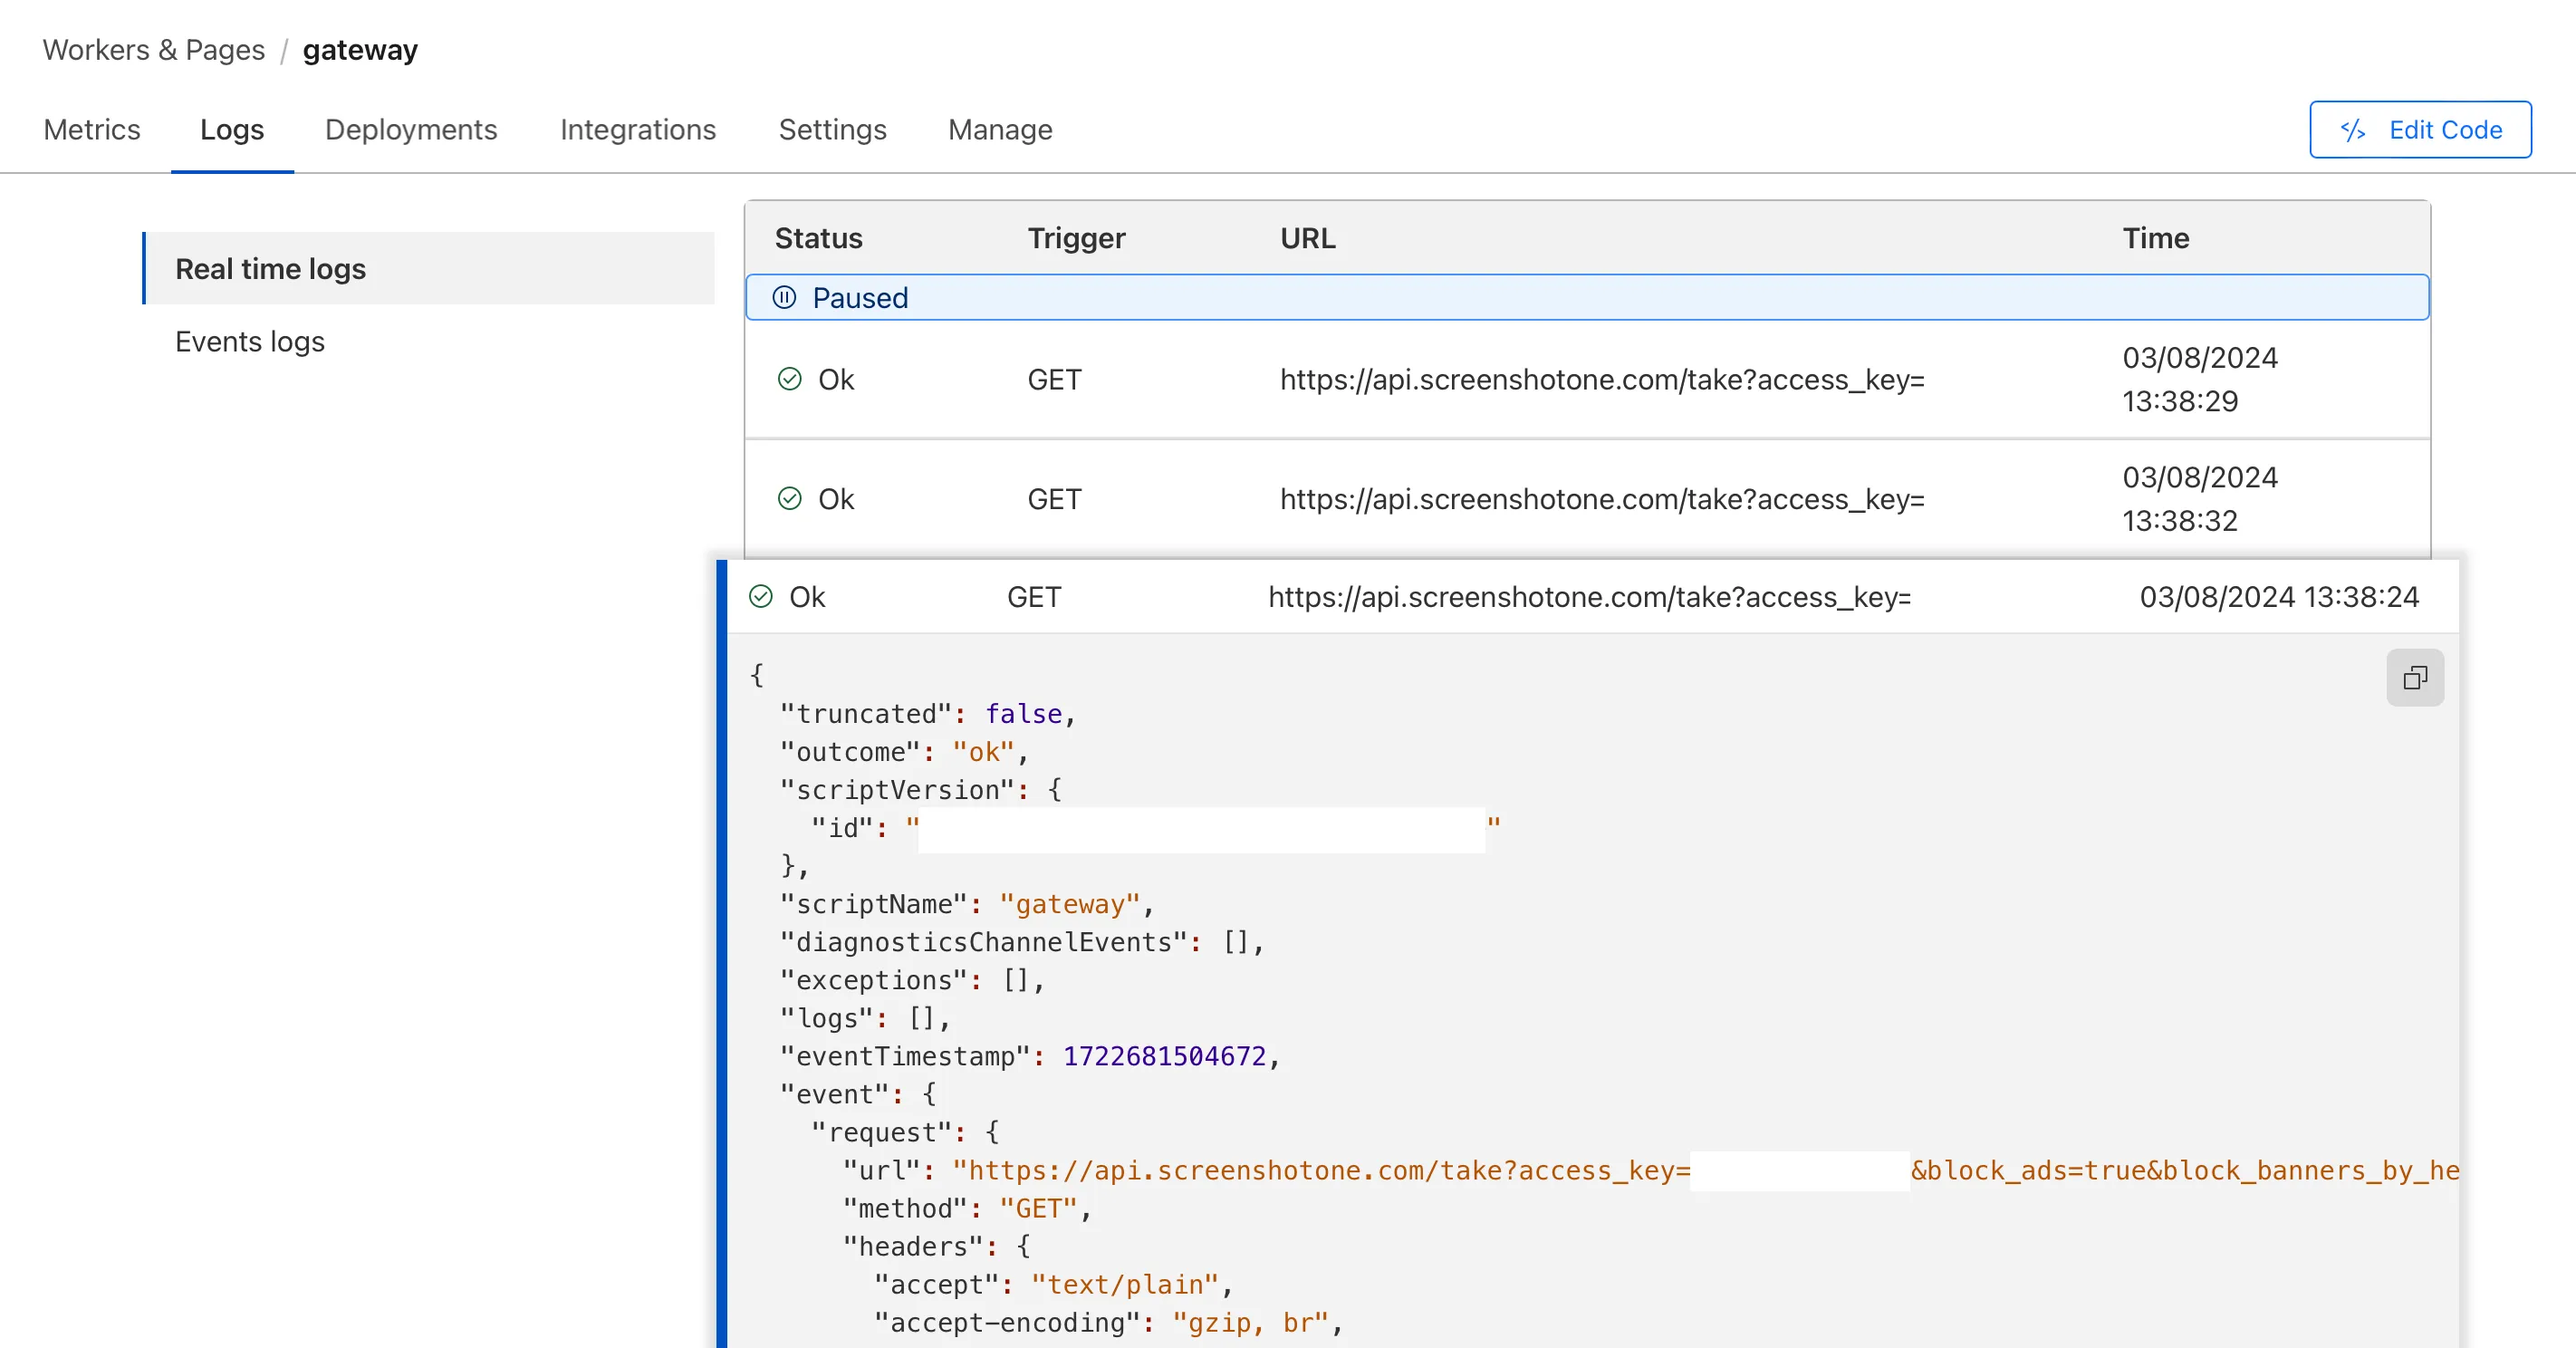This screenshot has height=1348, width=2576.
Task: Select Events logs in sidebar
Action: click(x=249, y=341)
